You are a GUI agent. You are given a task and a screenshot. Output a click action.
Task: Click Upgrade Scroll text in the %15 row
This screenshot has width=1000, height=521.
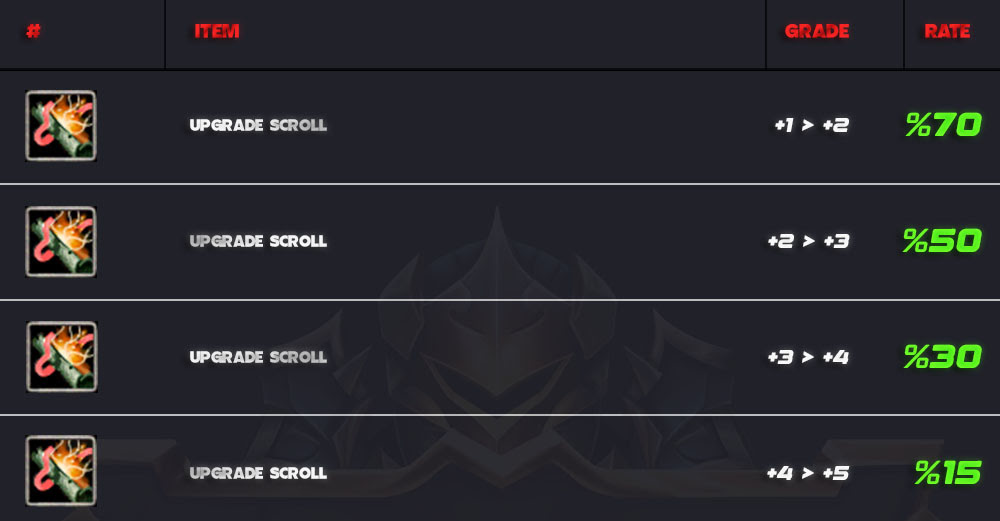[x=258, y=473]
